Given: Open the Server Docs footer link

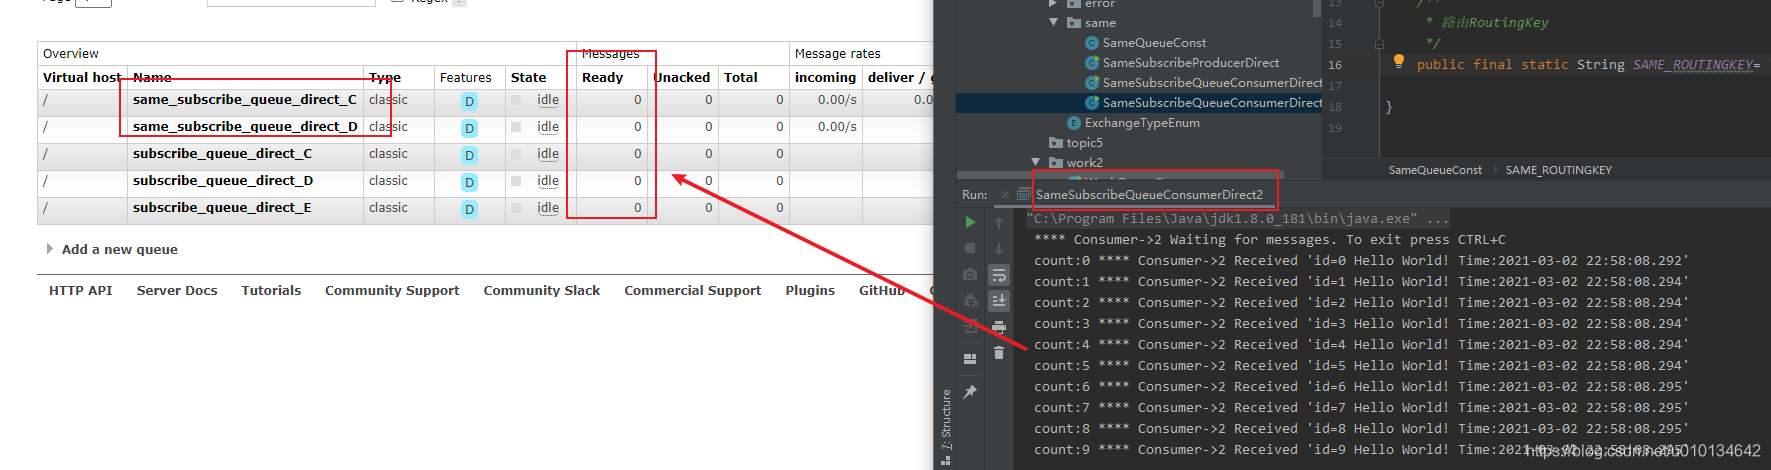Looking at the screenshot, I should point(177,290).
